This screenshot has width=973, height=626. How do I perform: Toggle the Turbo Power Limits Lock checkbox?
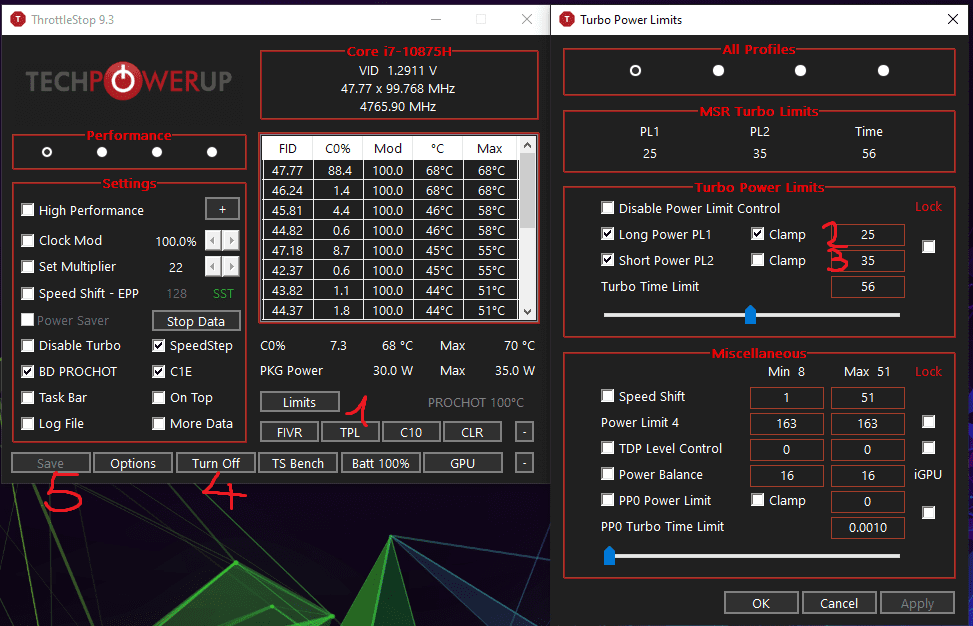[x=928, y=246]
